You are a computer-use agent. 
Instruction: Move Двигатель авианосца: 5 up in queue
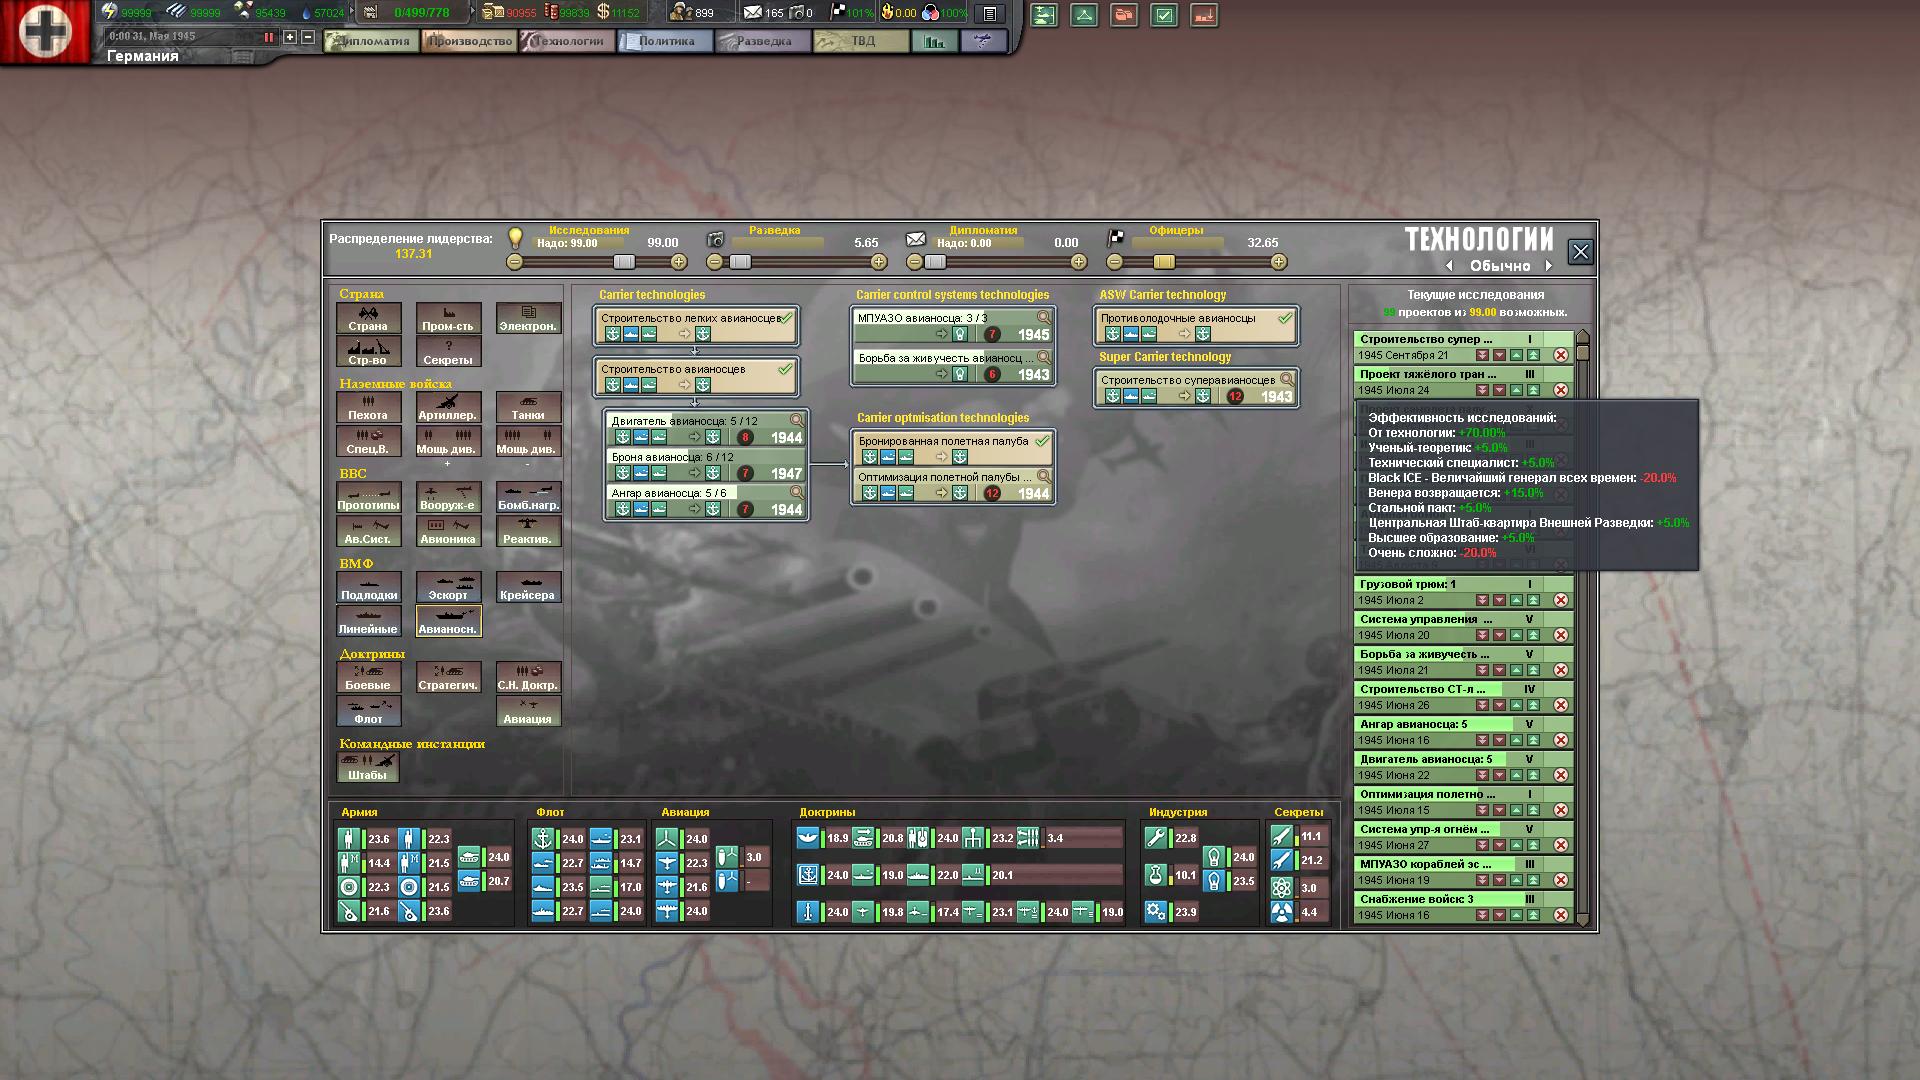pyautogui.click(x=1516, y=775)
